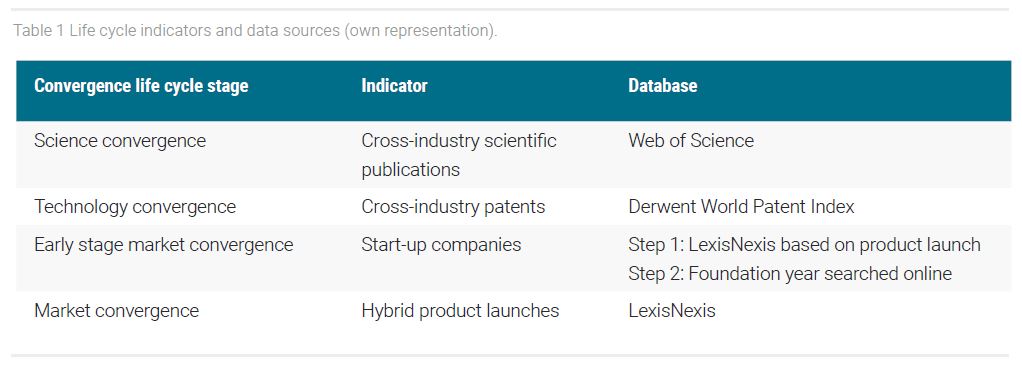Click the 'Start-up companies' indicator
Screen dimensions: 1022x369
[x=441, y=244]
